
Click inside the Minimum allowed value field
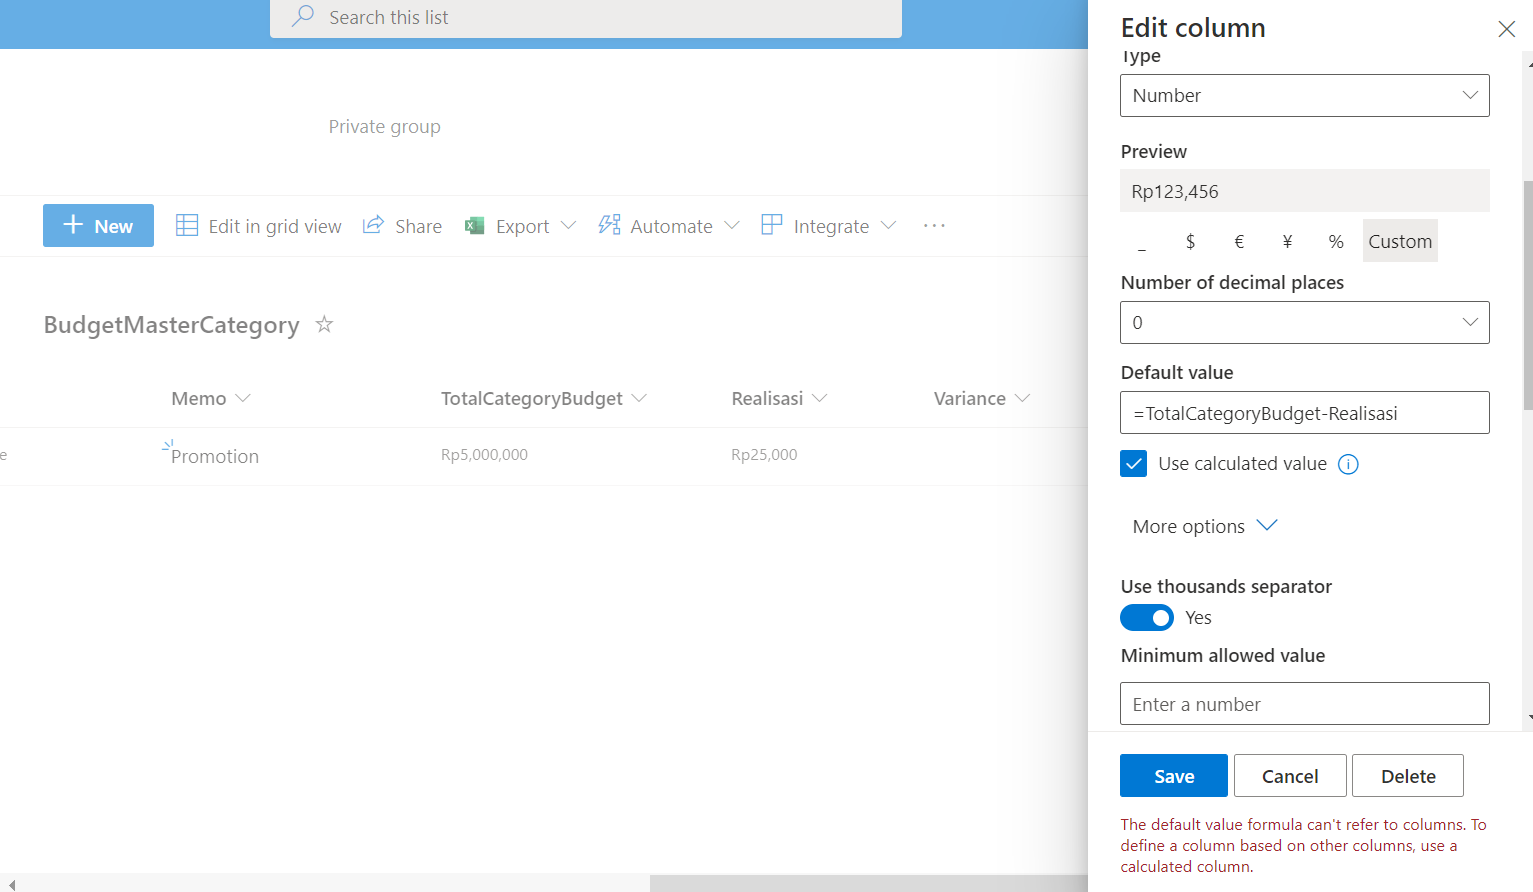click(x=1304, y=703)
